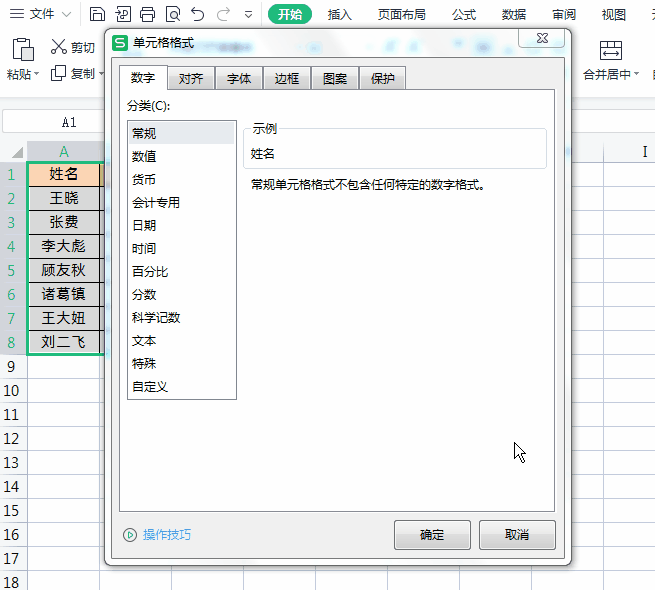Click cell containing 诸葛镇
The height and width of the screenshot is (590, 655).
pyautogui.click(x=63, y=294)
